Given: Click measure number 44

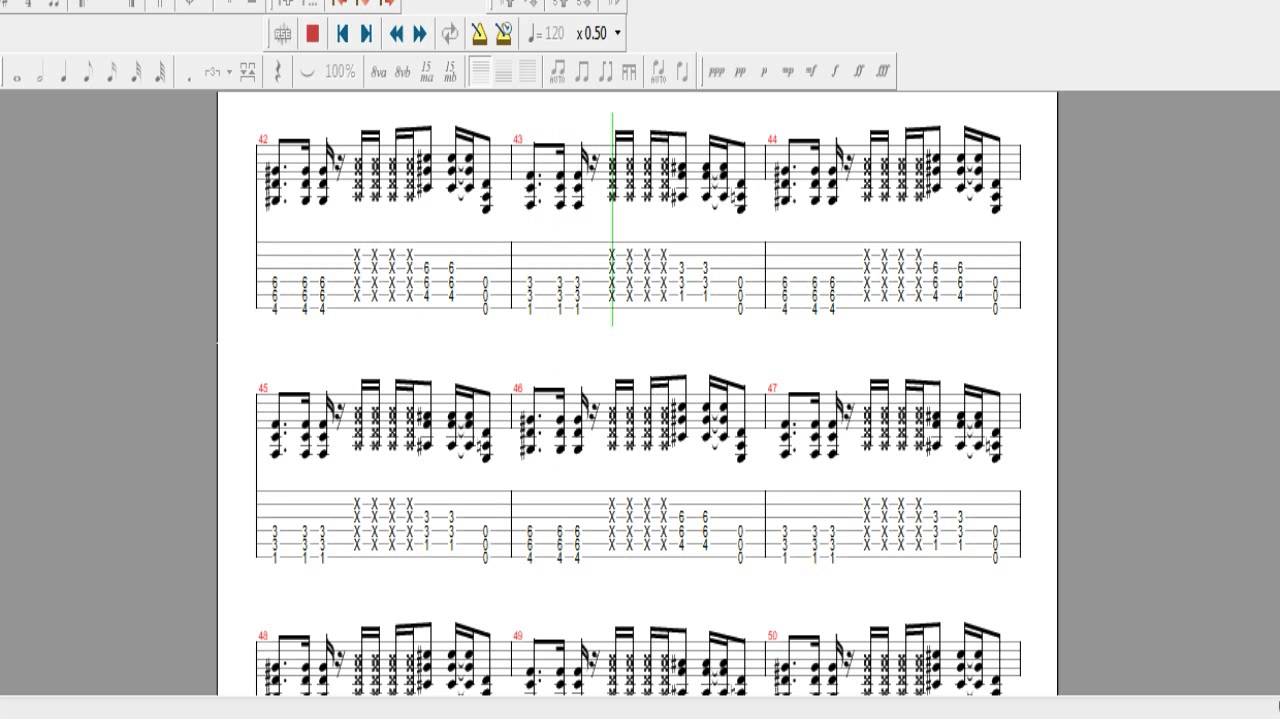Looking at the screenshot, I should [x=772, y=140].
